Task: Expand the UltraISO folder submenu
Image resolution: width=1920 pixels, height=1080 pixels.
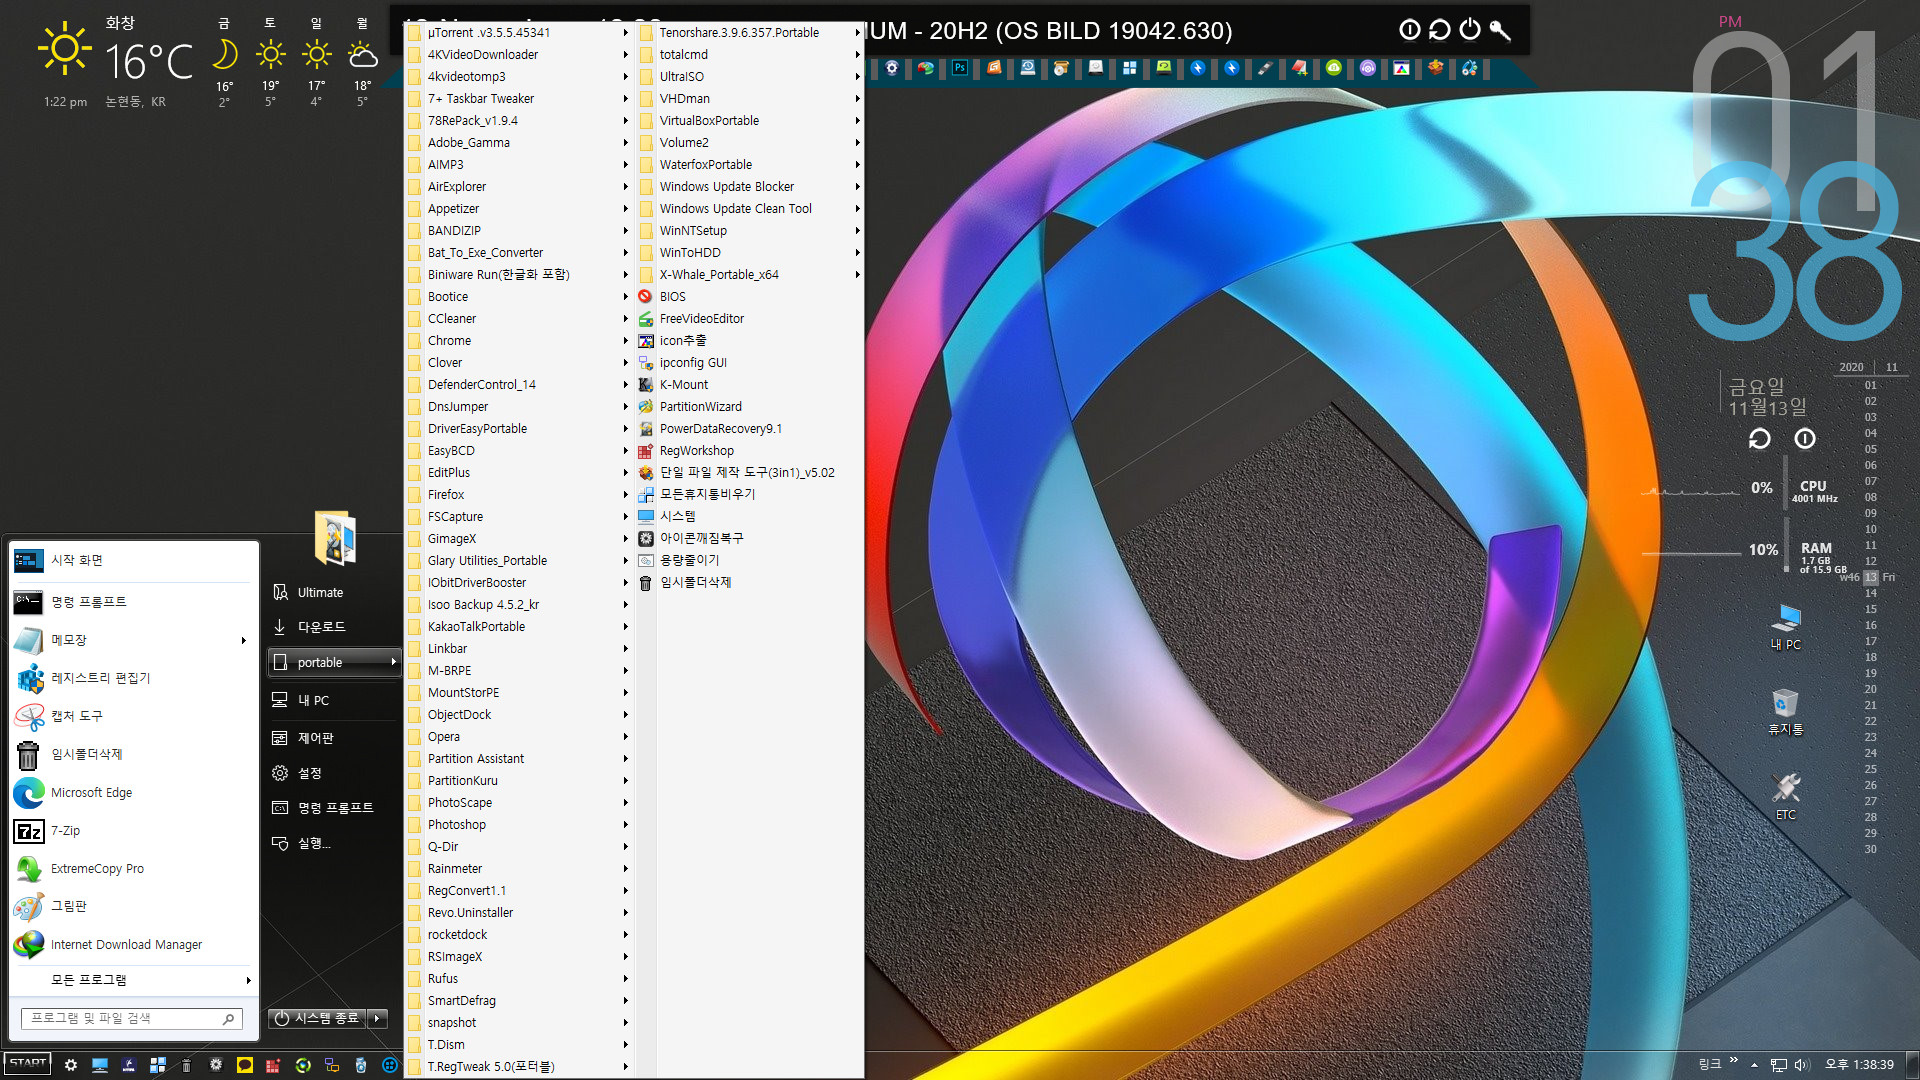Action: point(748,76)
